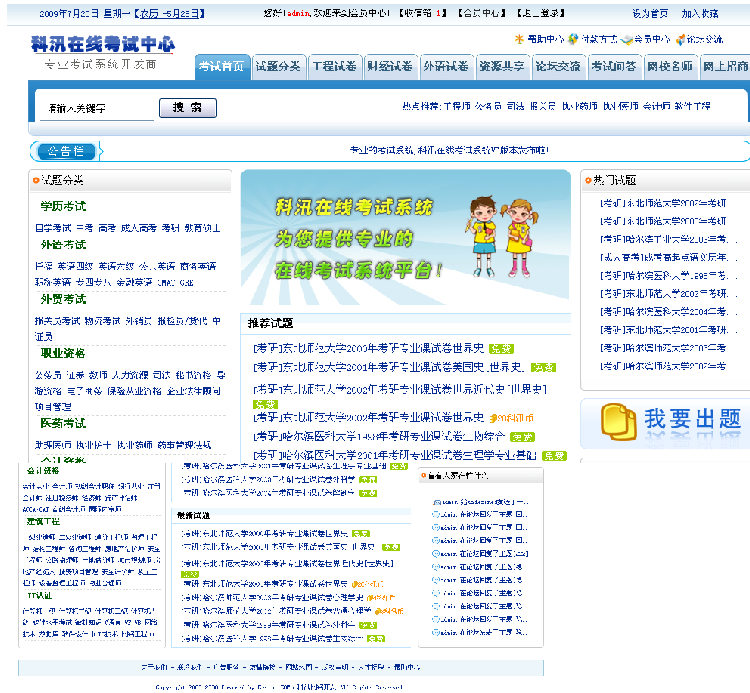Click hot search keyword 工程师
The width and height of the screenshot is (750, 693).
457,106
